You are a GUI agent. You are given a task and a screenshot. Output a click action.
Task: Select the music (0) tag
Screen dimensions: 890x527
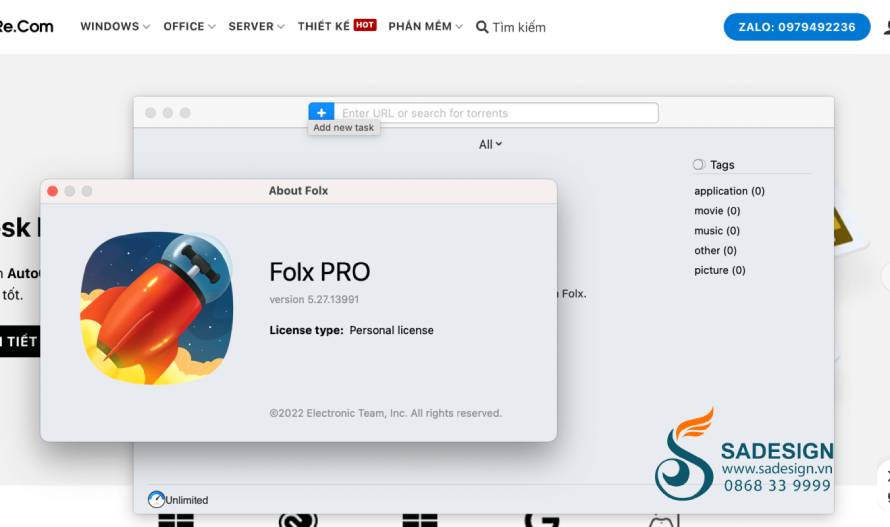click(717, 231)
